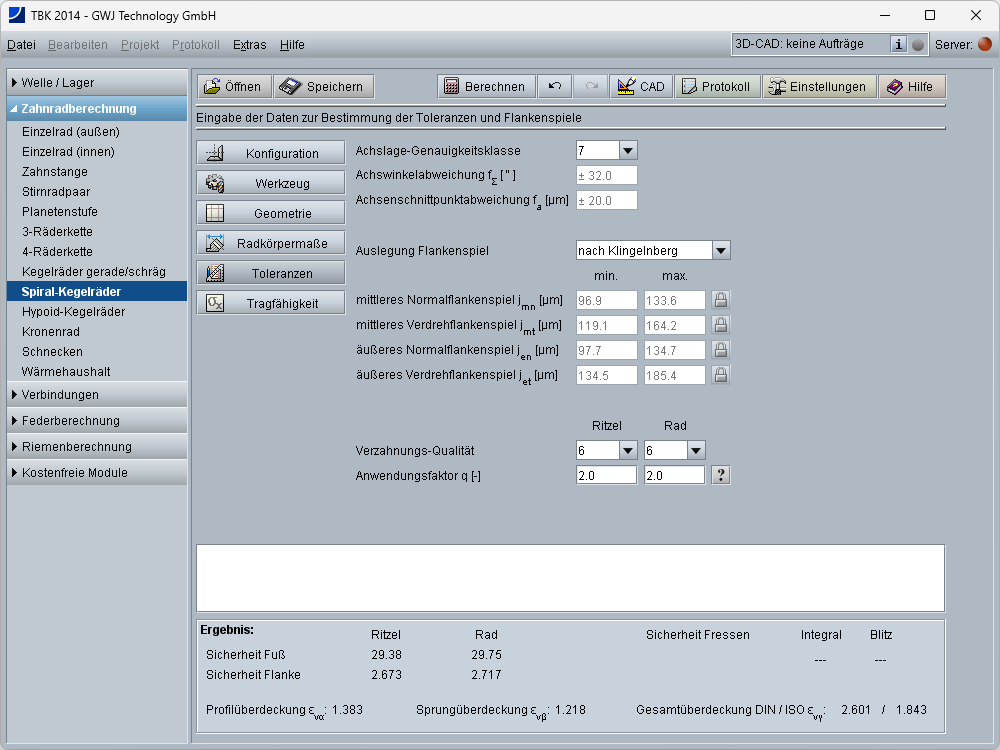Open CAD export button
This screenshot has width=1000, height=750.
(x=641, y=87)
